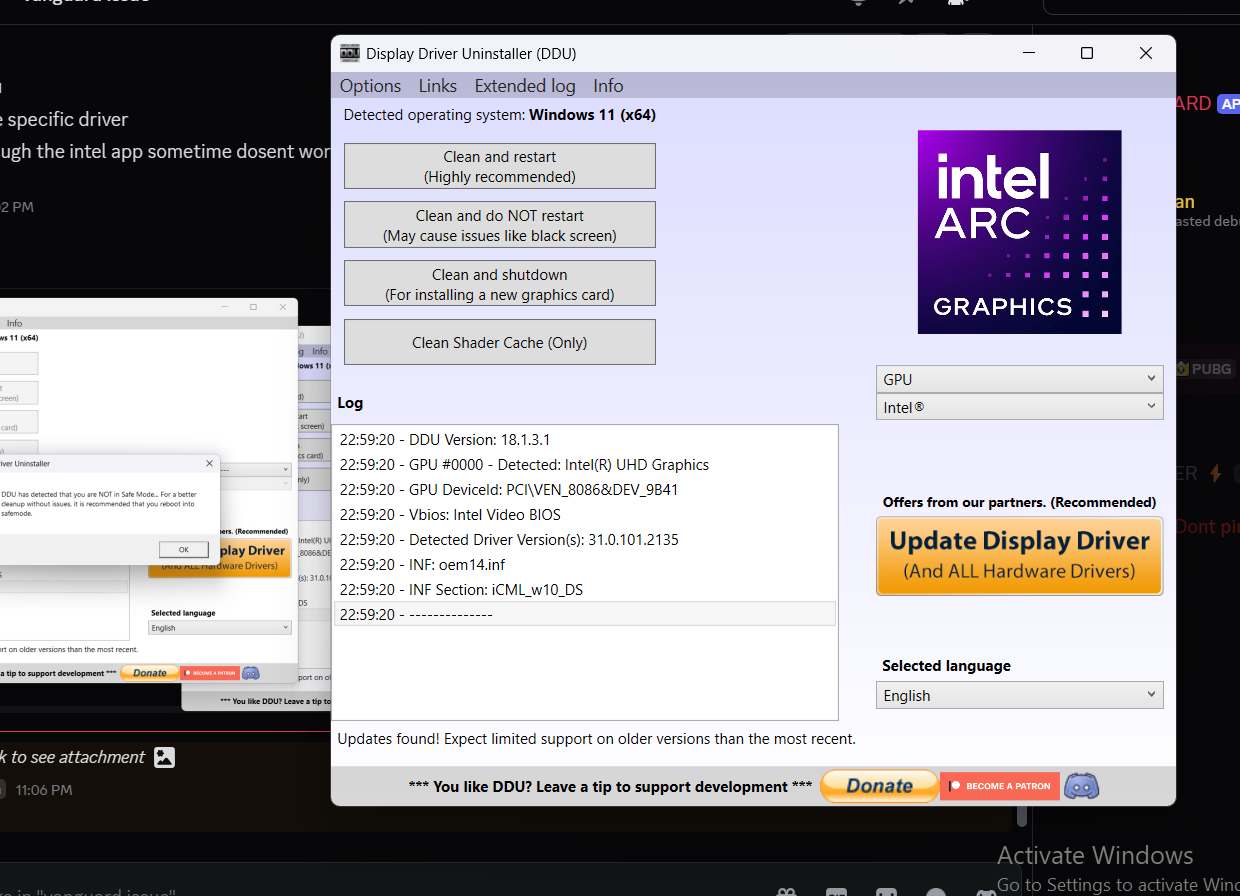Select the Detected Driver Version(s) log line
This screenshot has width=1240, height=896.
[x=585, y=539]
